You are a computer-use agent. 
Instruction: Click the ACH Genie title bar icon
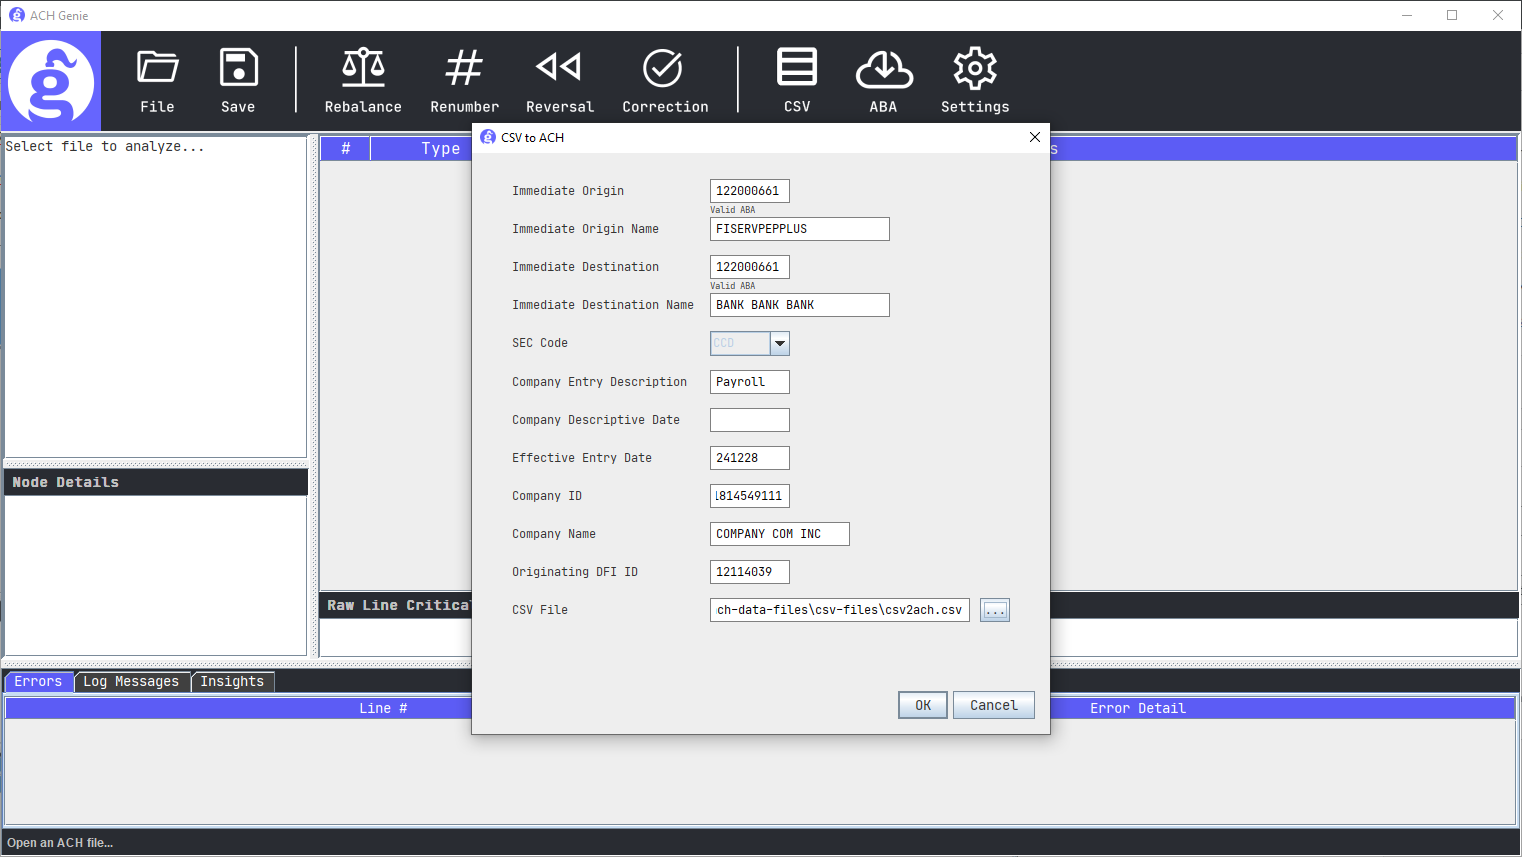point(17,15)
